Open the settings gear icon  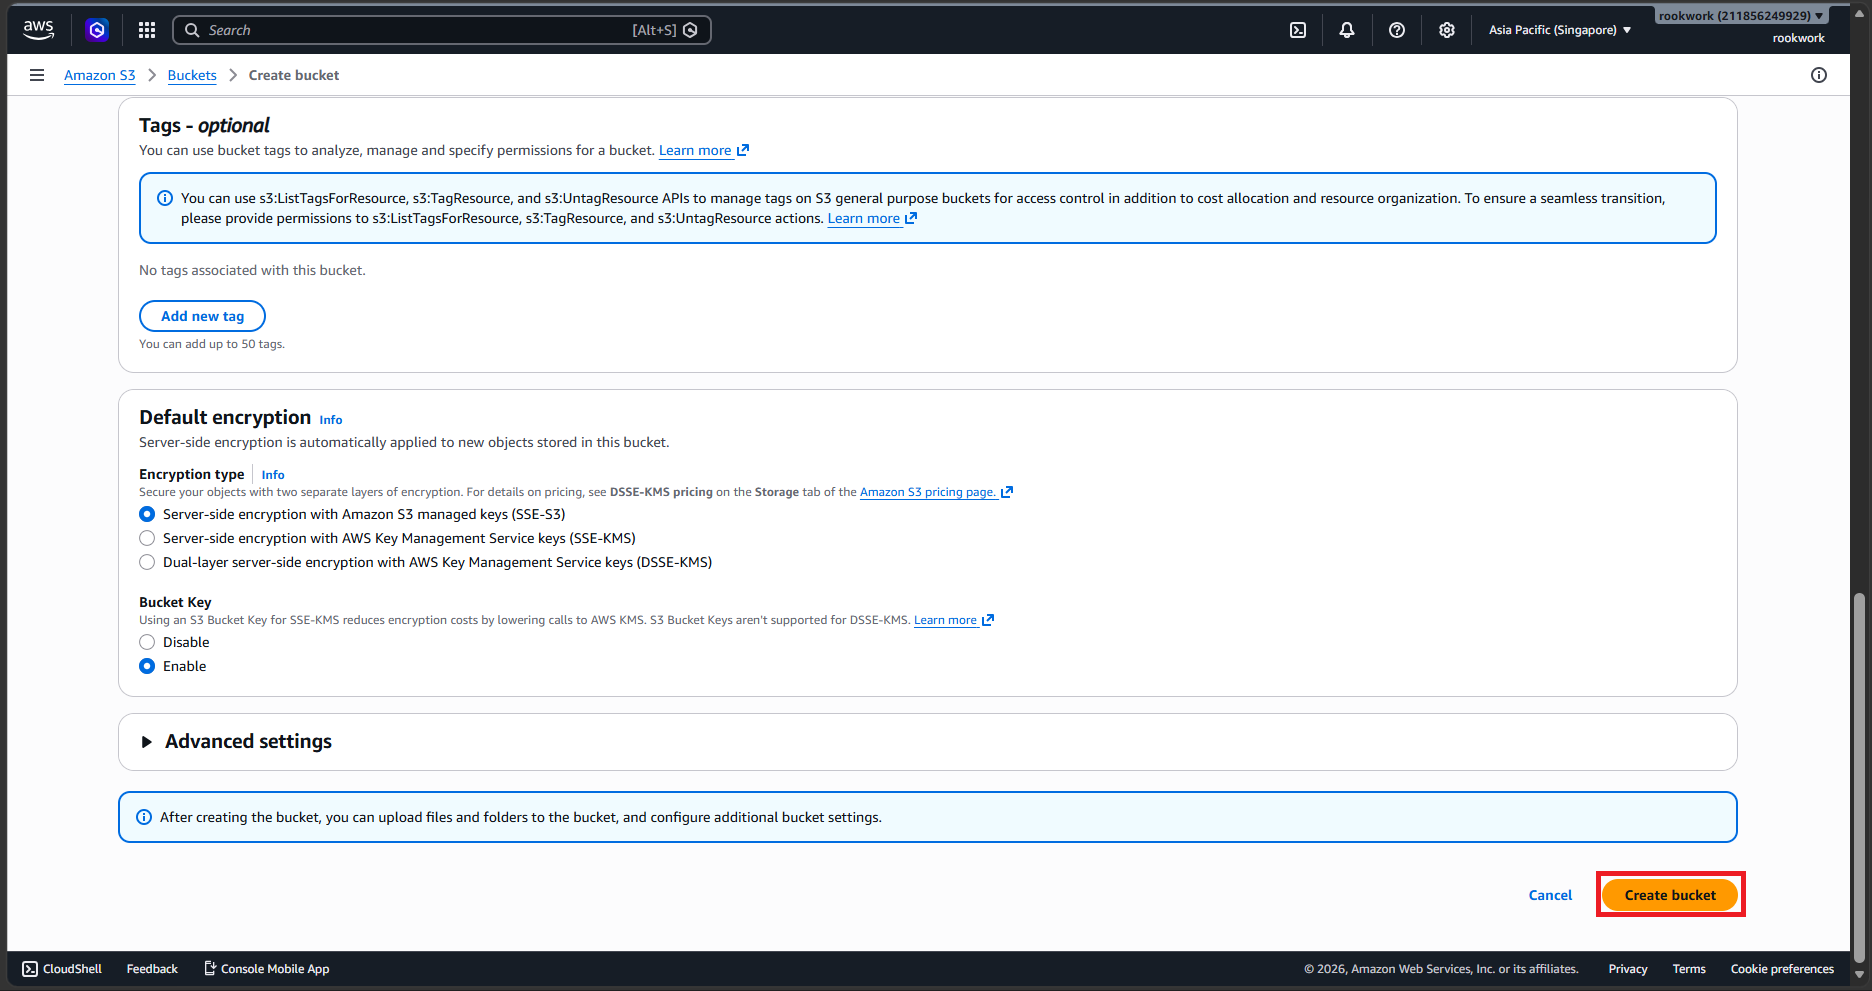(1447, 30)
